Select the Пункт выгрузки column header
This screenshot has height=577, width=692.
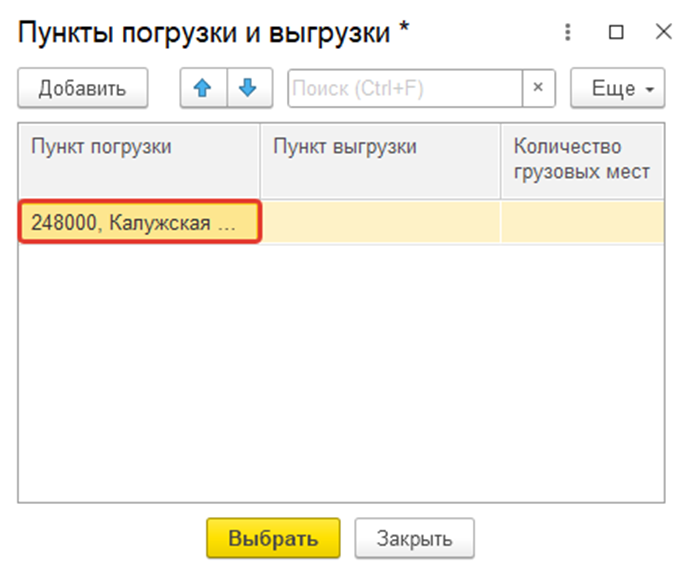[380, 161]
